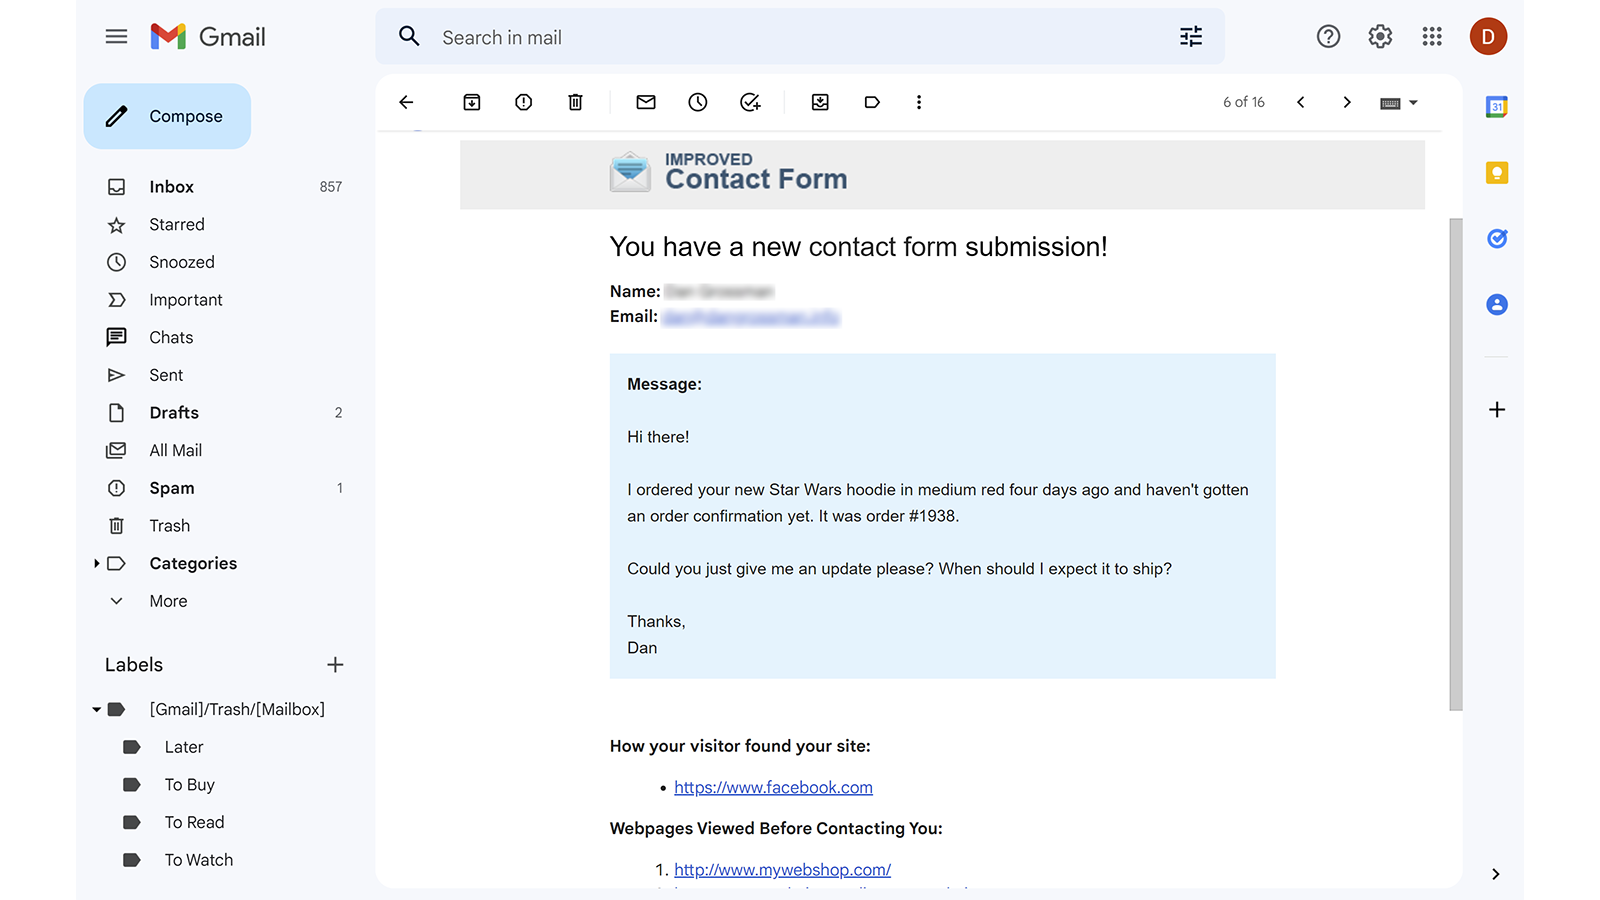Expand the Categories section

point(96,563)
